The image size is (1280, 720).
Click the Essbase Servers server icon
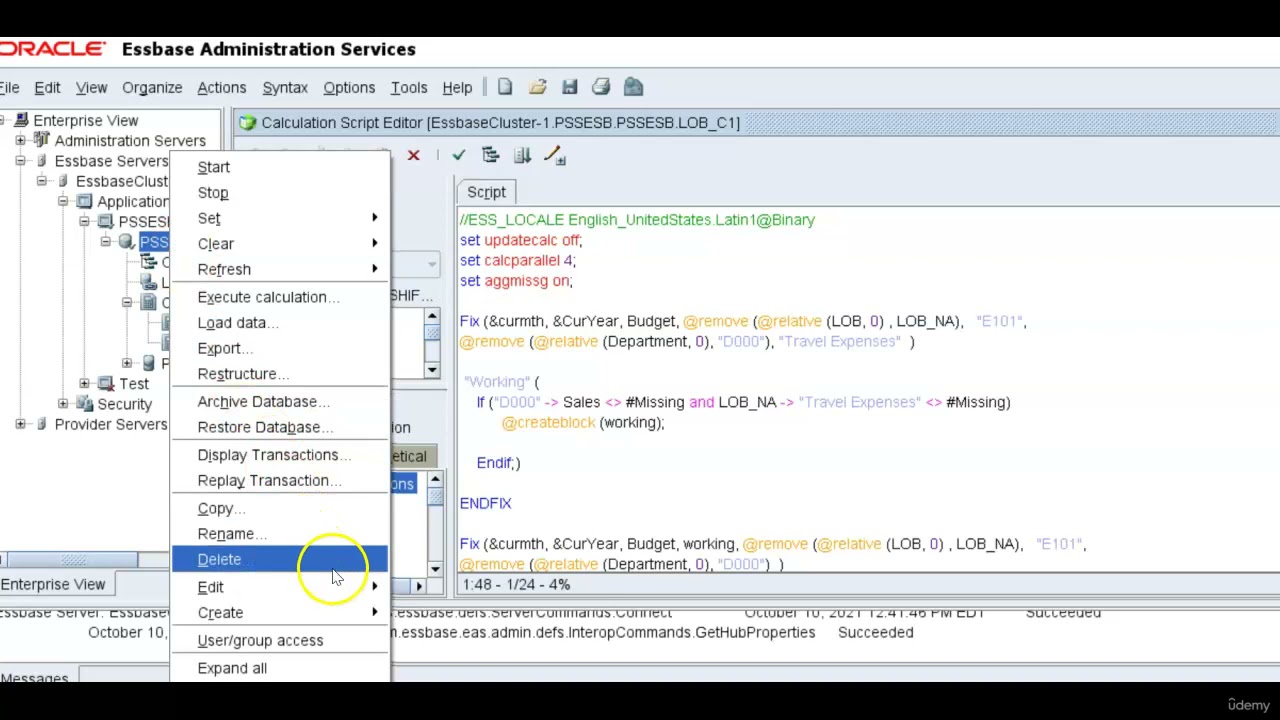click(x=42, y=161)
